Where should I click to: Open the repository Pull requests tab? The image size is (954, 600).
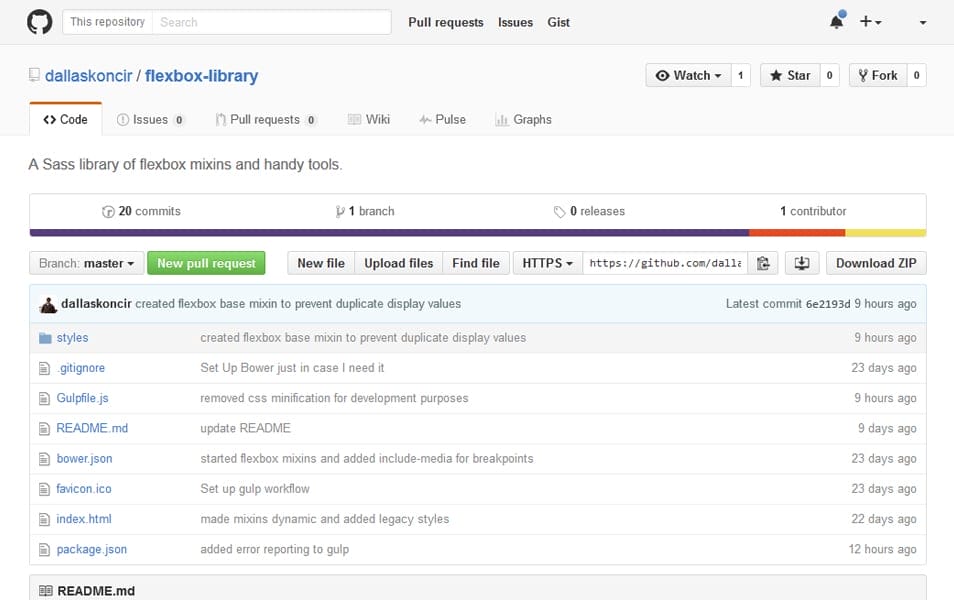(266, 120)
